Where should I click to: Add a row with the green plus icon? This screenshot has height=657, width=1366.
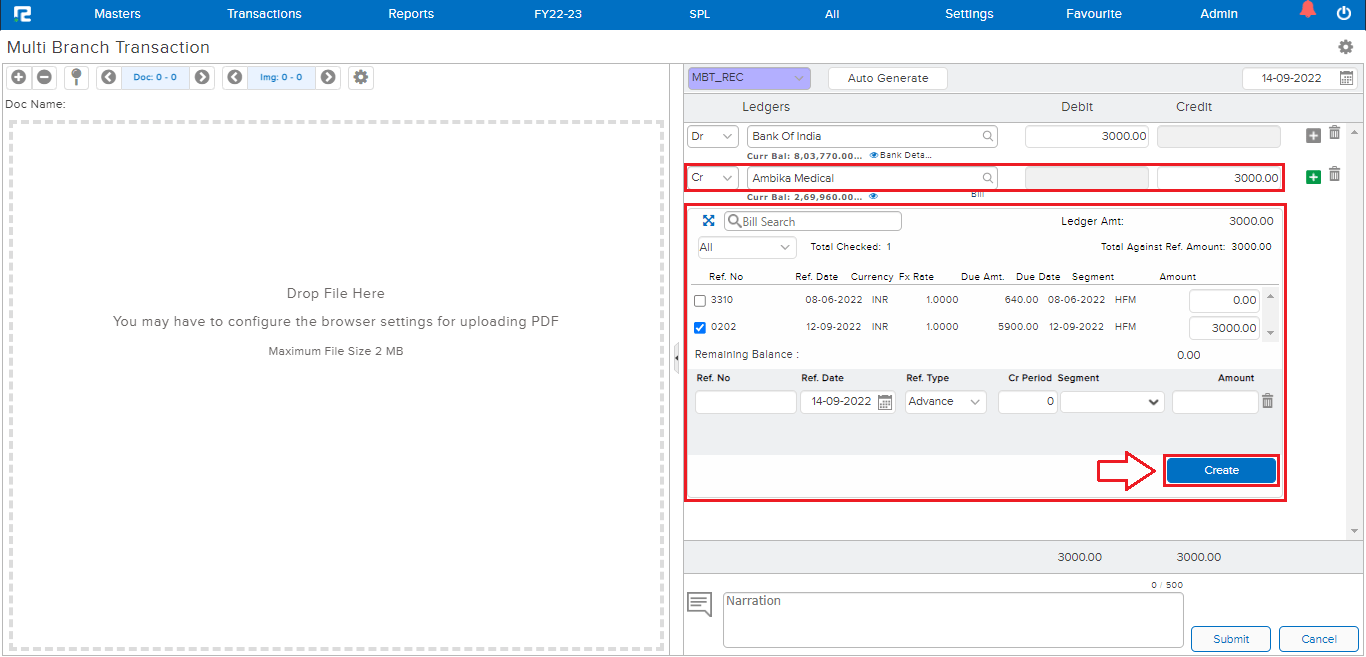tap(1314, 177)
